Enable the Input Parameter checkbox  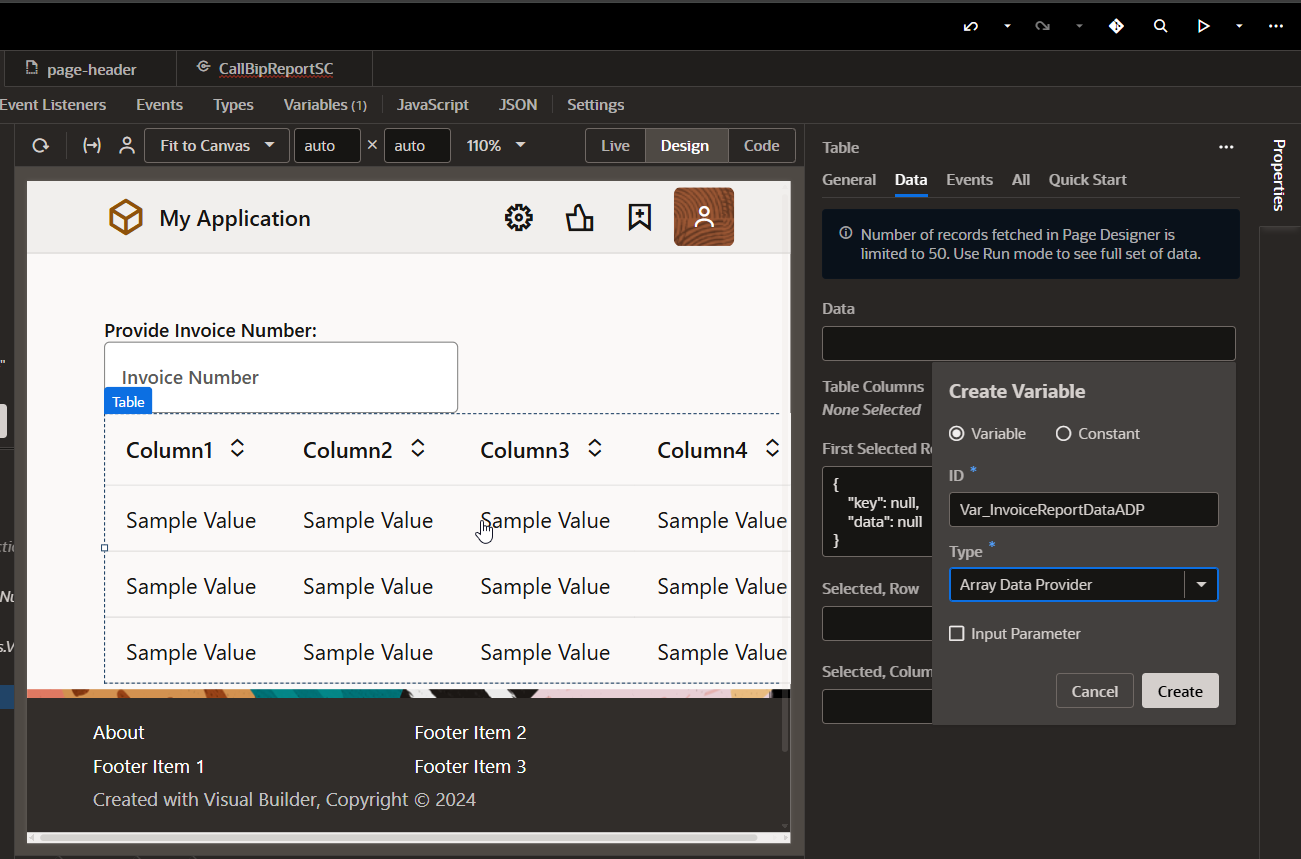[x=957, y=633]
